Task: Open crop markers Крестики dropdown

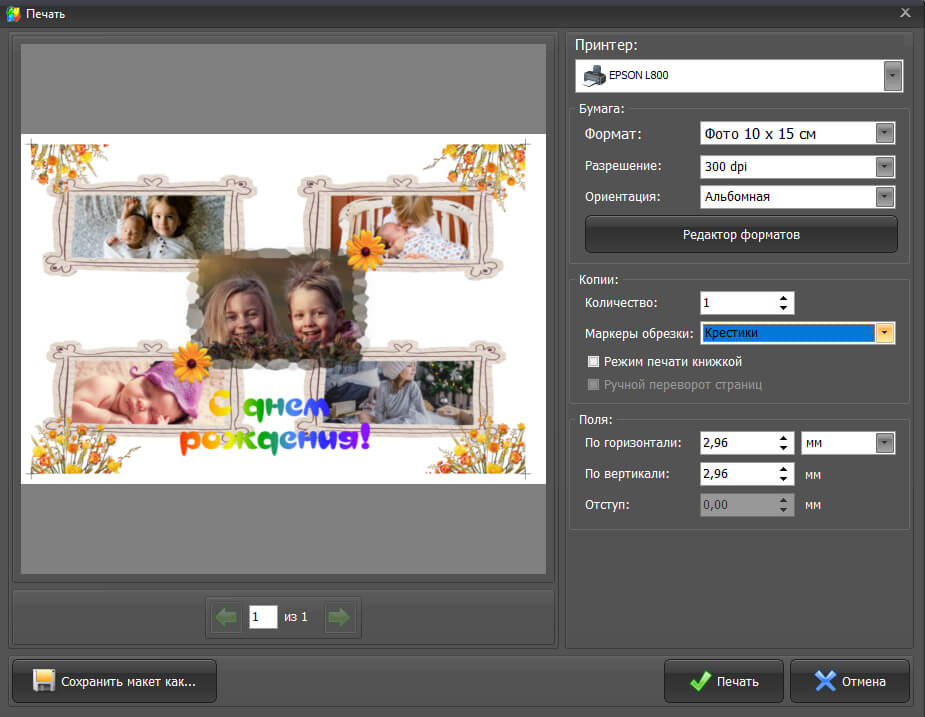Action: [x=884, y=333]
